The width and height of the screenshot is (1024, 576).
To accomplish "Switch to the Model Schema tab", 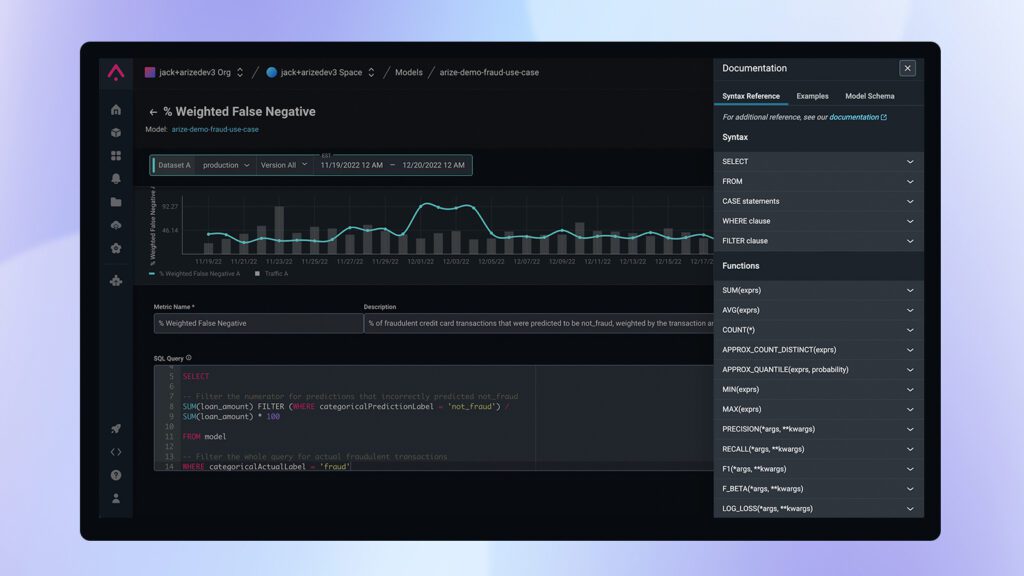I will (869, 96).
